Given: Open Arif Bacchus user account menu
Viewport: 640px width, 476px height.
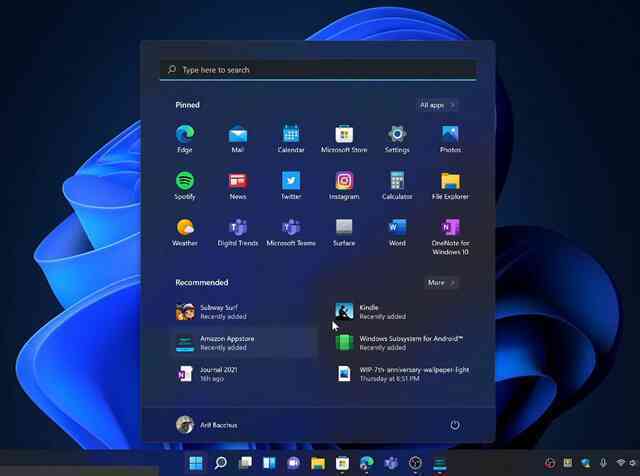Looking at the screenshot, I should pos(207,425).
